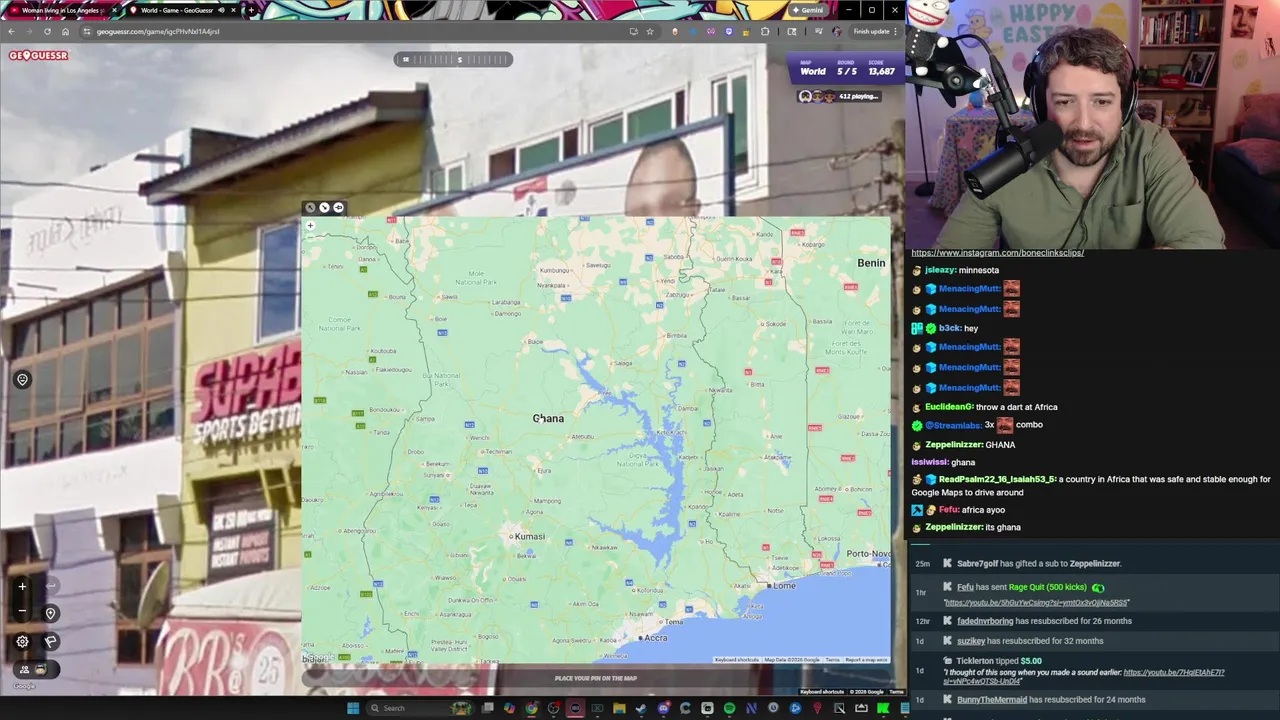Open 'Report a map error' link
The image size is (1280, 720).
(866, 660)
